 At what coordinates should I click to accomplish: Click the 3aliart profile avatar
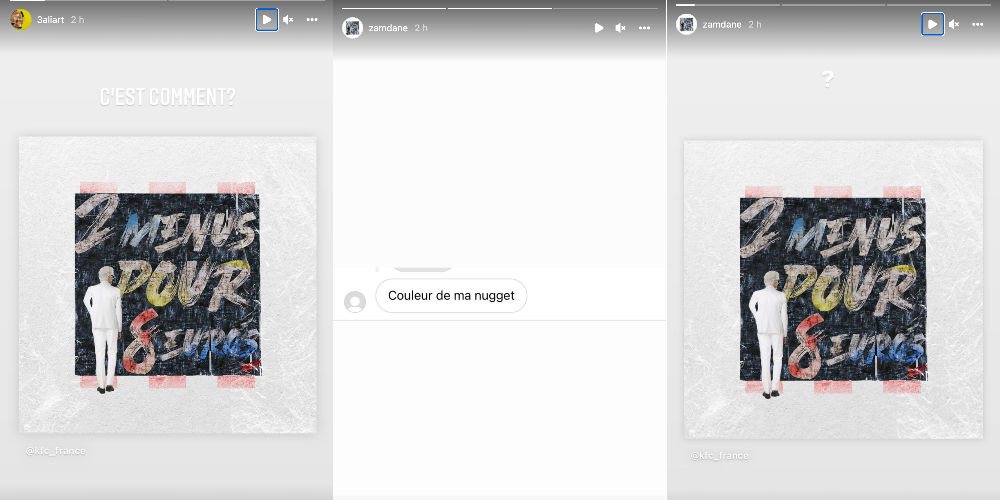click(20, 20)
